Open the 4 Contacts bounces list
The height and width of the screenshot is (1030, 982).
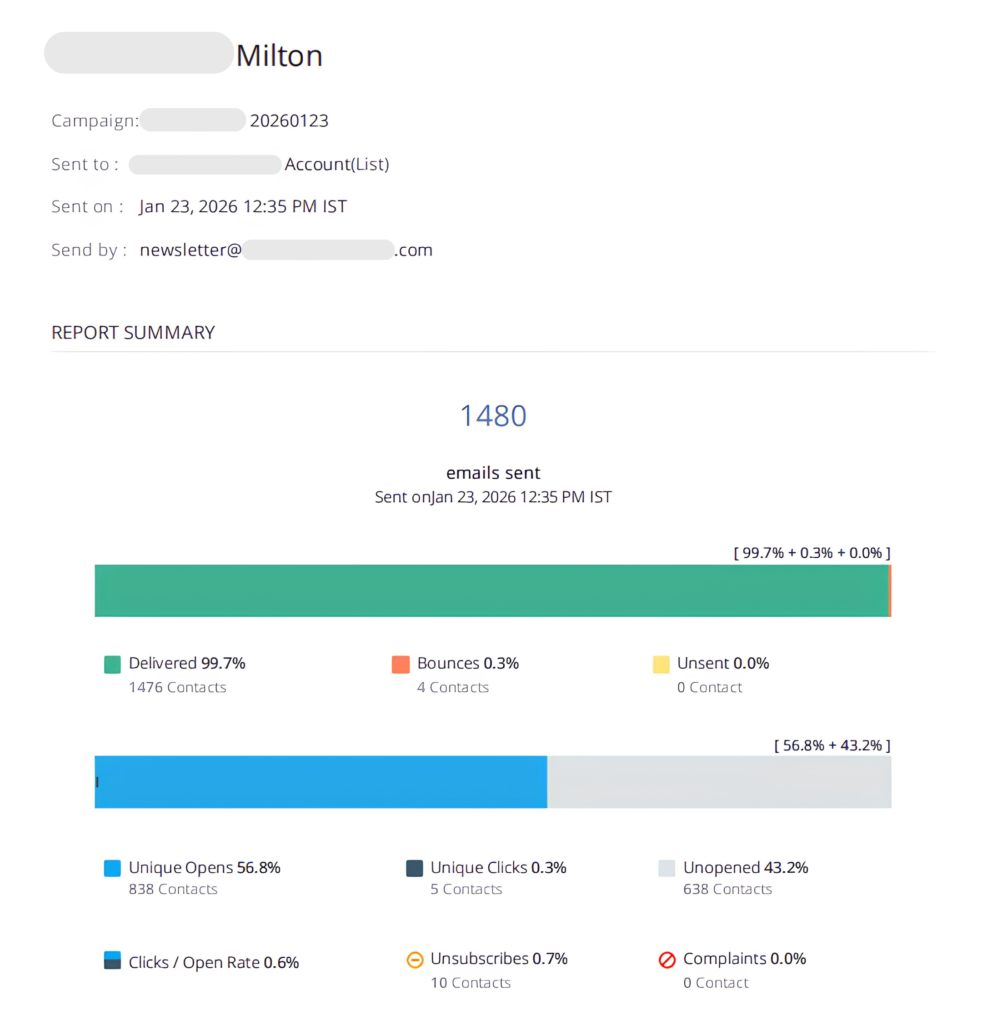coord(453,687)
